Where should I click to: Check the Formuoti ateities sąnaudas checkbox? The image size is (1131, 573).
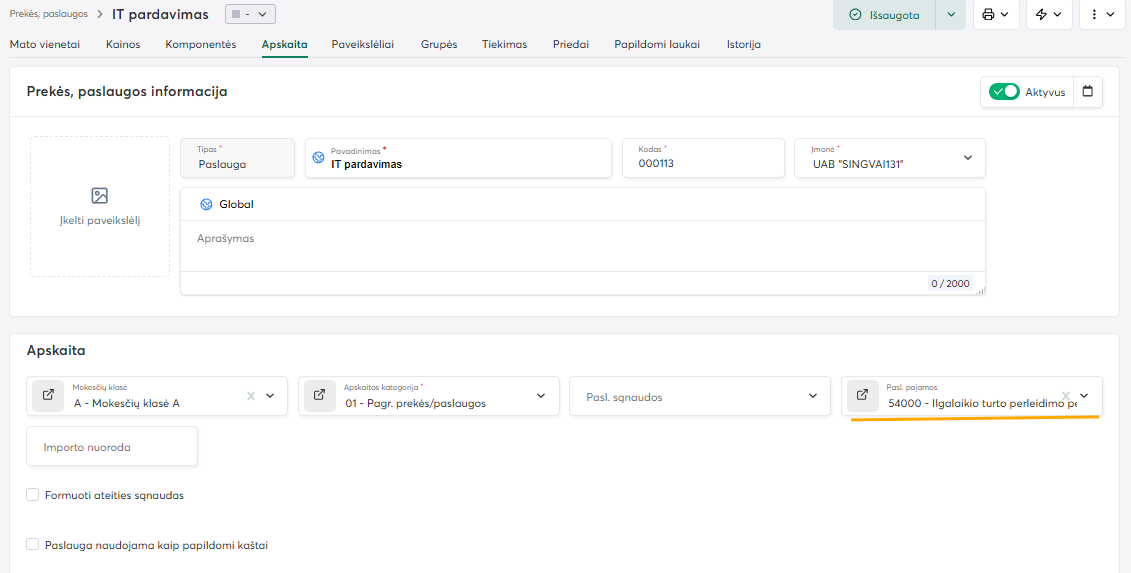tap(33, 495)
